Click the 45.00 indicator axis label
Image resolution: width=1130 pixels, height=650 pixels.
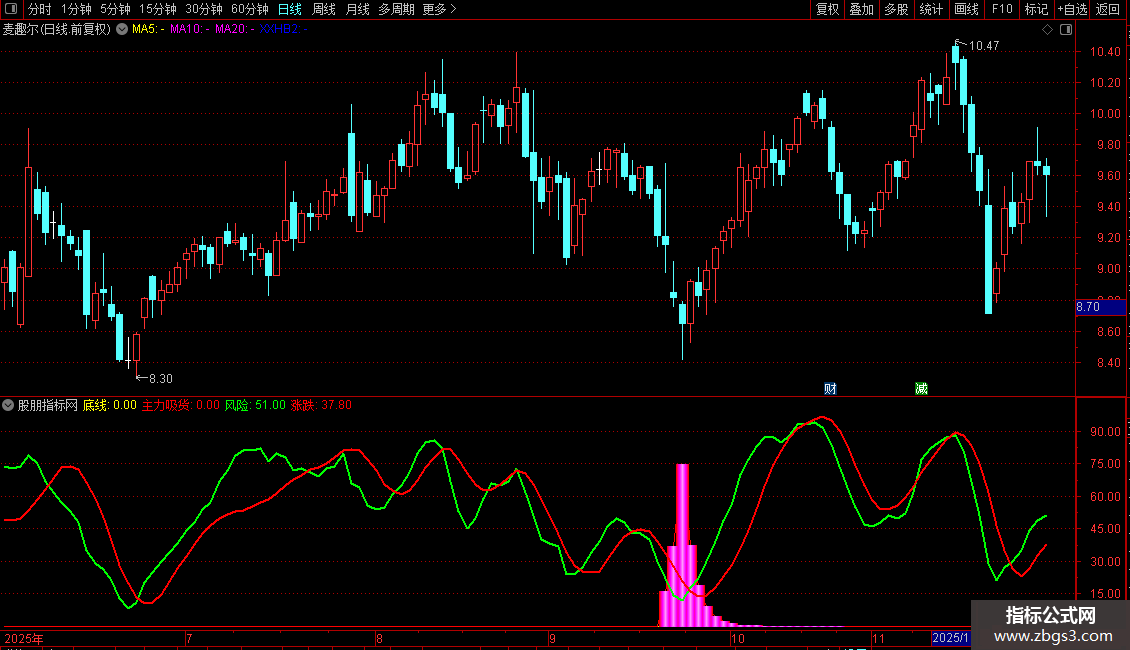click(x=1105, y=529)
